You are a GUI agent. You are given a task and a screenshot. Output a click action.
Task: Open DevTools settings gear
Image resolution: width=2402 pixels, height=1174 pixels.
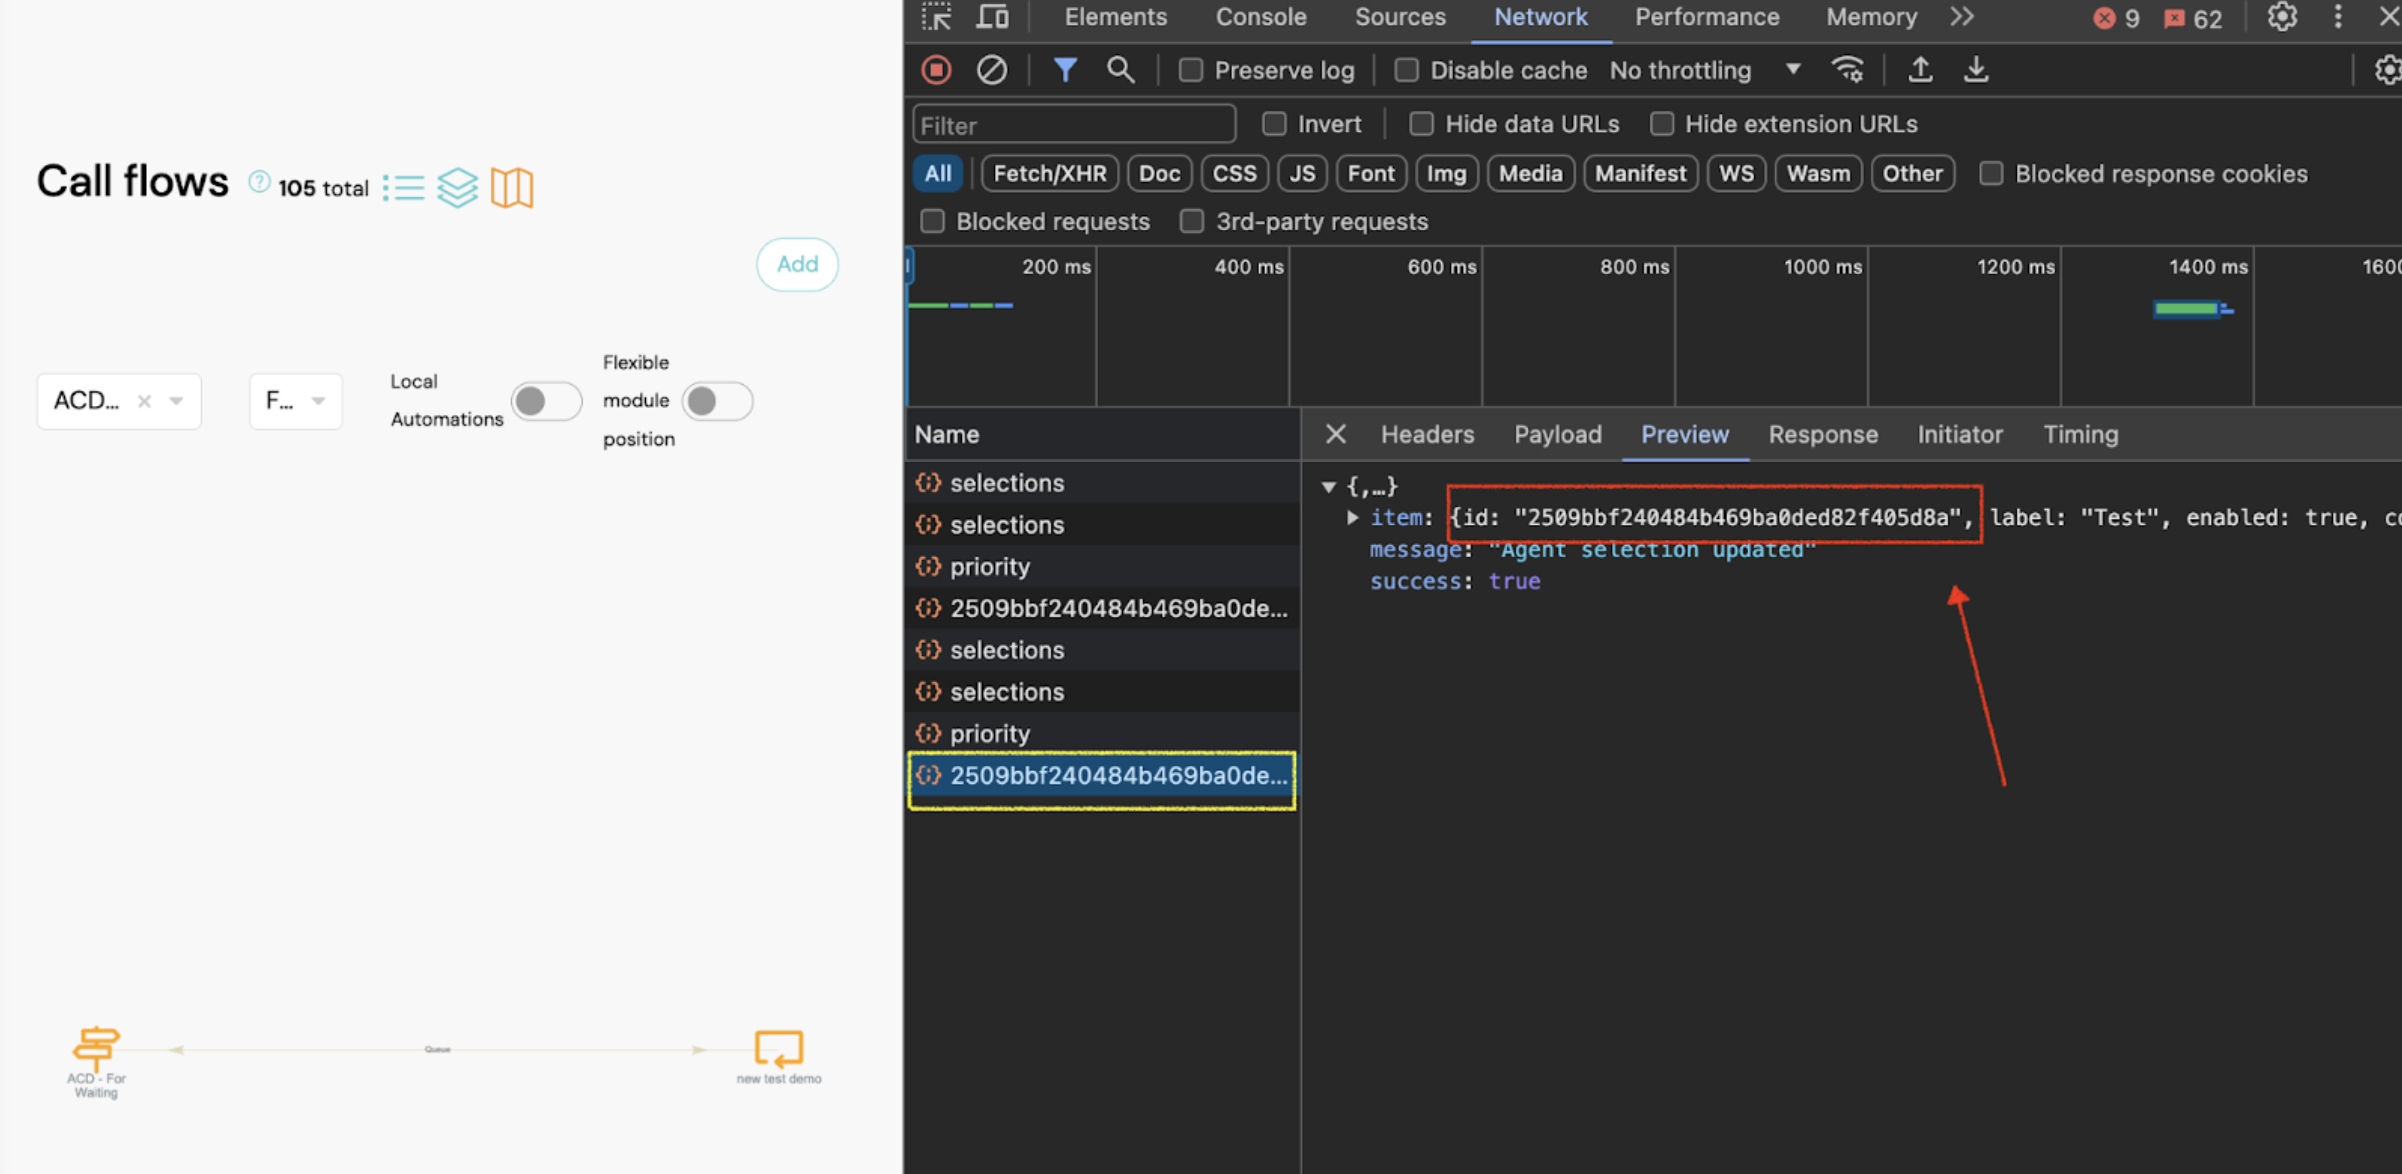click(x=2281, y=17)
